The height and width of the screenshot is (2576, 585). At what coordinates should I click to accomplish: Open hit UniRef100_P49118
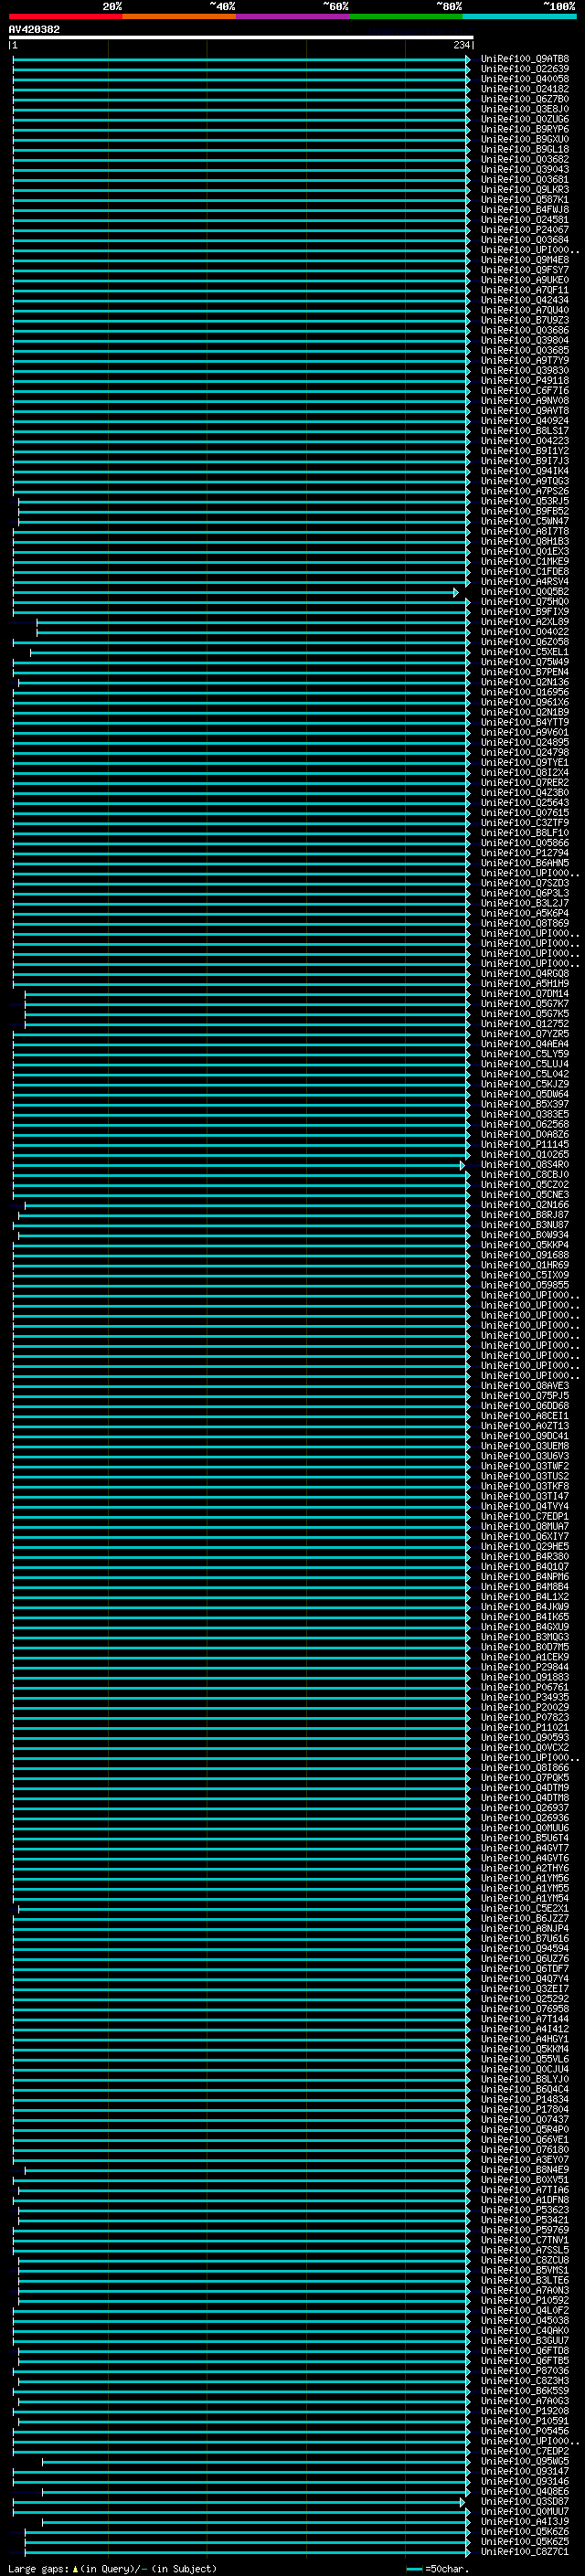[525, 380]
